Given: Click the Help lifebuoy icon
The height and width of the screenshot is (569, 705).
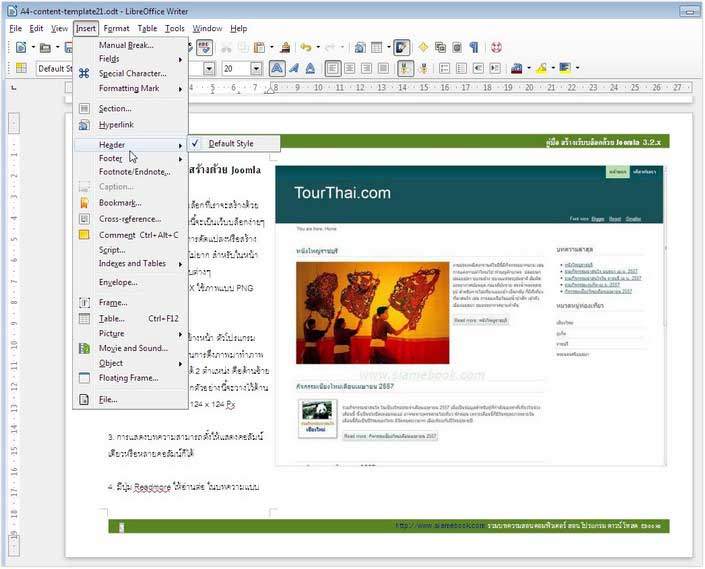Looking at the screenshot, I should pyautogui.click(x=496, y=47).
